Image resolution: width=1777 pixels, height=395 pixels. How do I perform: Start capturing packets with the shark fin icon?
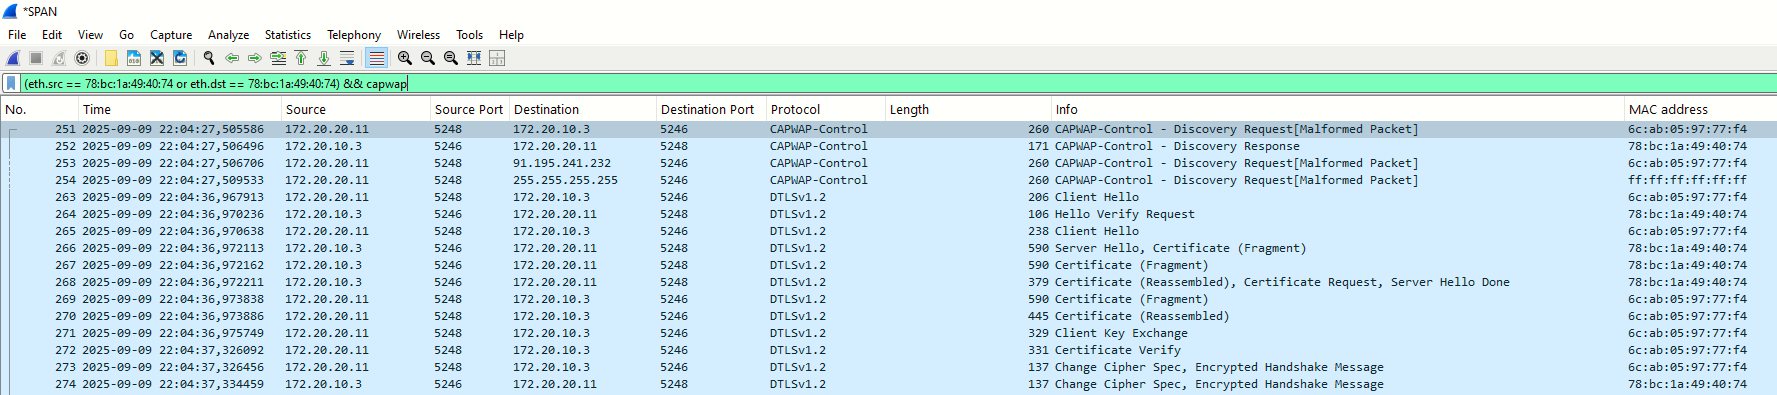pos(14,58)
